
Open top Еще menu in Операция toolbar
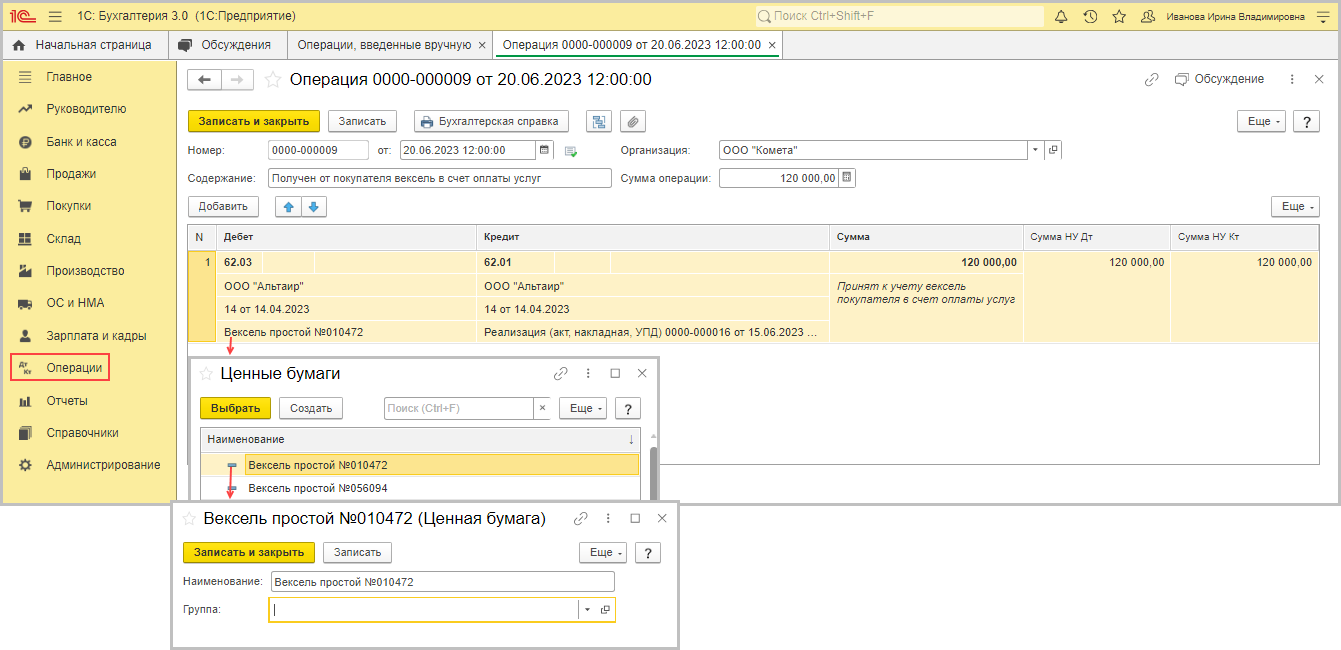(x=1262, y=121)
